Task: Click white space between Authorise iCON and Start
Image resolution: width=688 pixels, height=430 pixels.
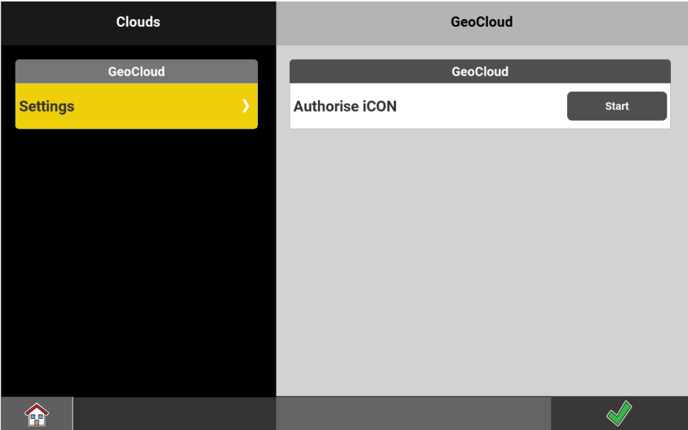Action: tap(480, 106)
